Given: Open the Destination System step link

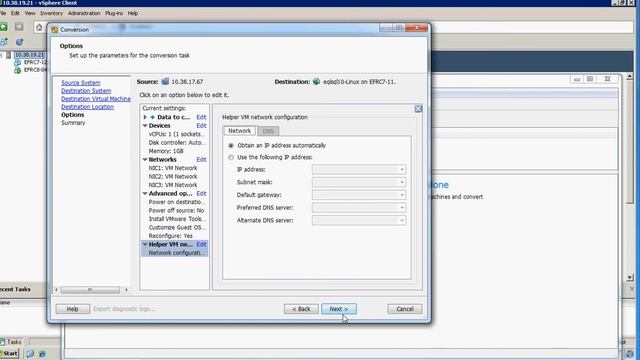Looking at the screenshot, I should 86,91.
